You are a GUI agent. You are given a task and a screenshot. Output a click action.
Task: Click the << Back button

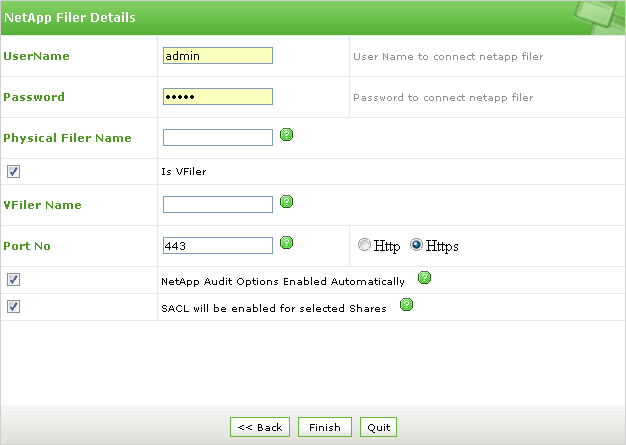point(259,427)
